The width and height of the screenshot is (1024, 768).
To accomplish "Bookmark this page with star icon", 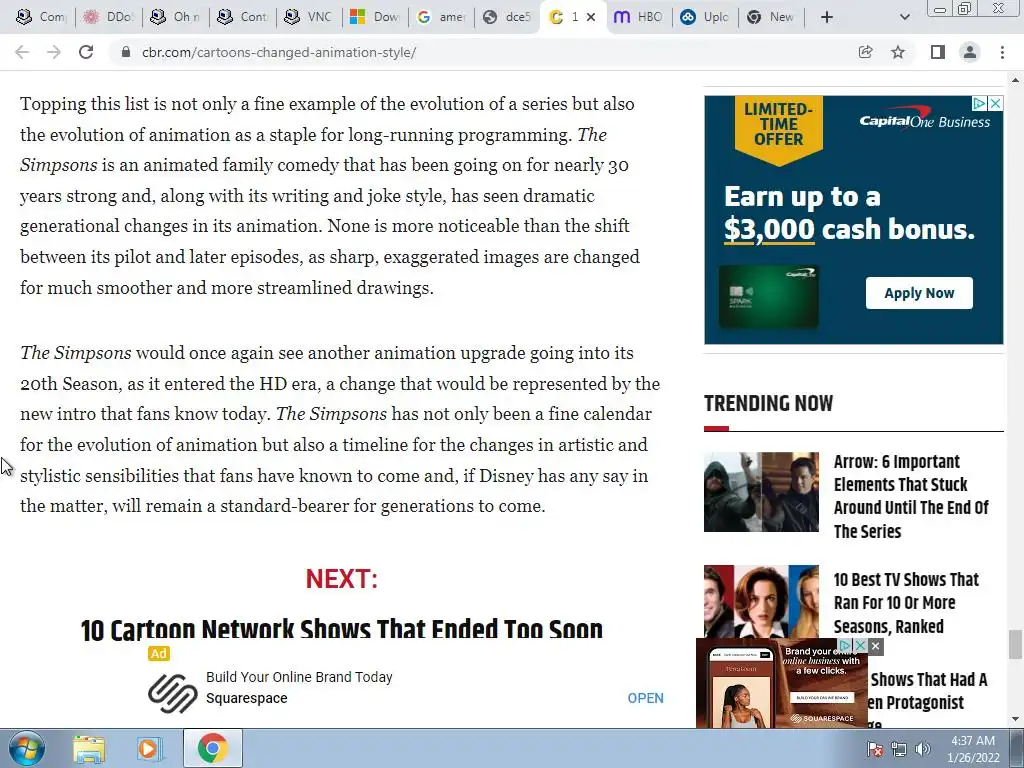I will (x=898, y=52).
